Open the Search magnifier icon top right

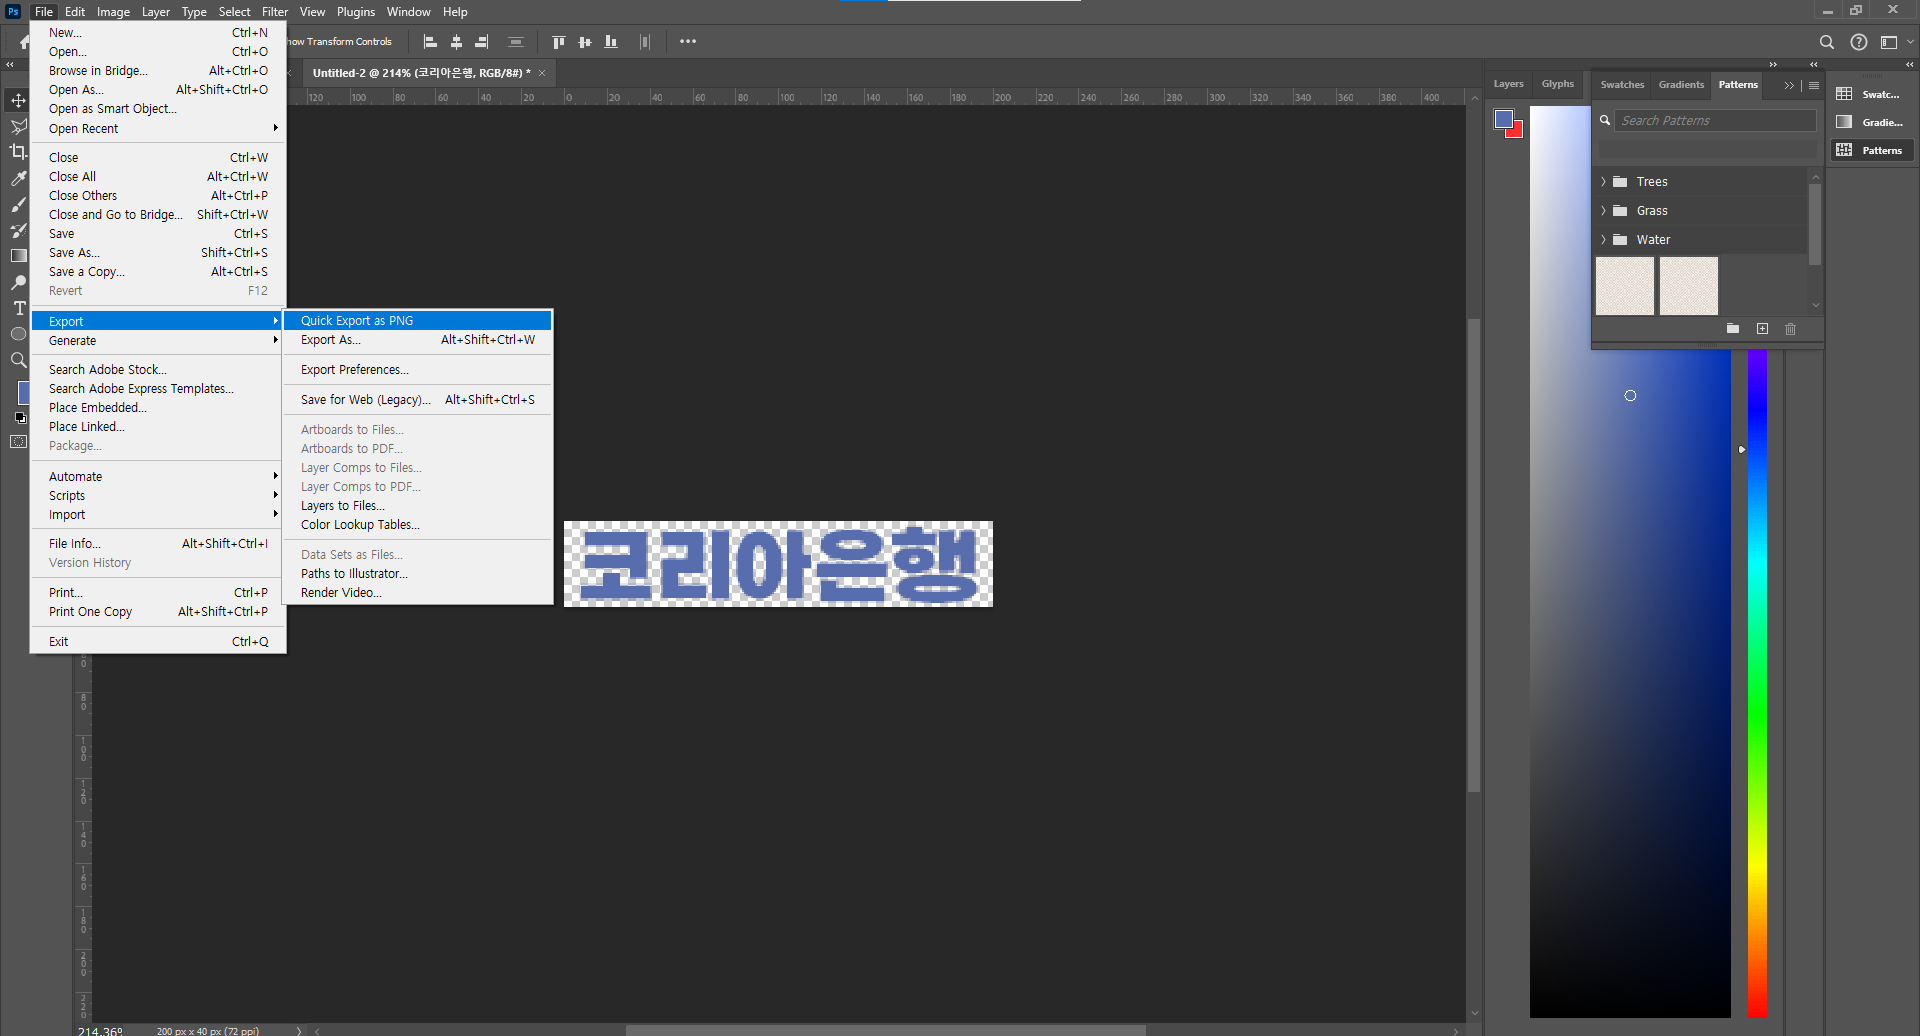pos(1827,42)
